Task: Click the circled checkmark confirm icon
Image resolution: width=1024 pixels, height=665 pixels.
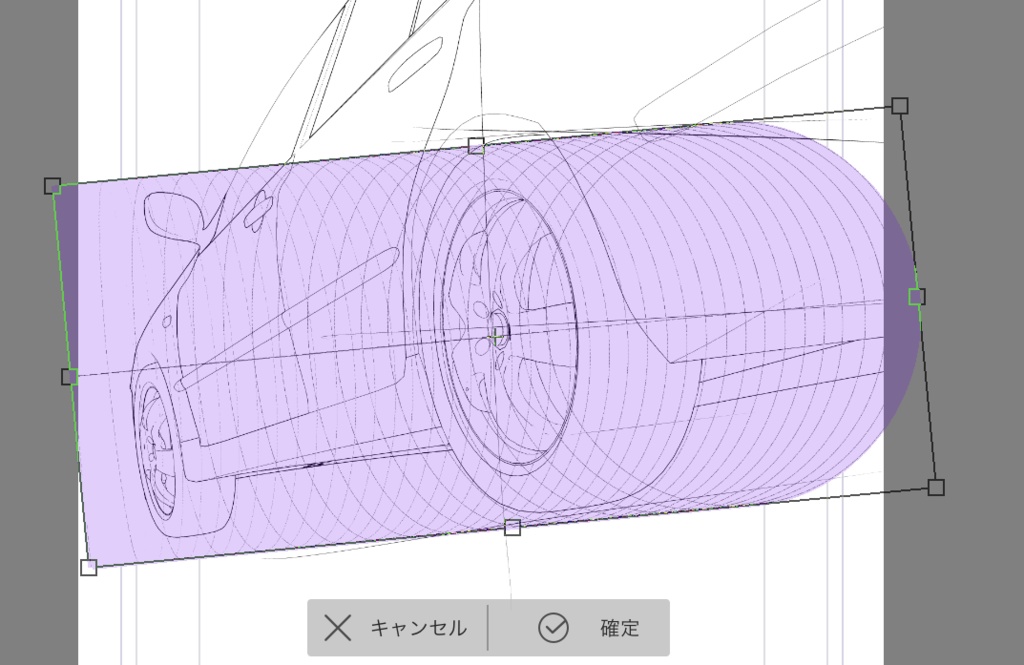Action: (553, 625)
